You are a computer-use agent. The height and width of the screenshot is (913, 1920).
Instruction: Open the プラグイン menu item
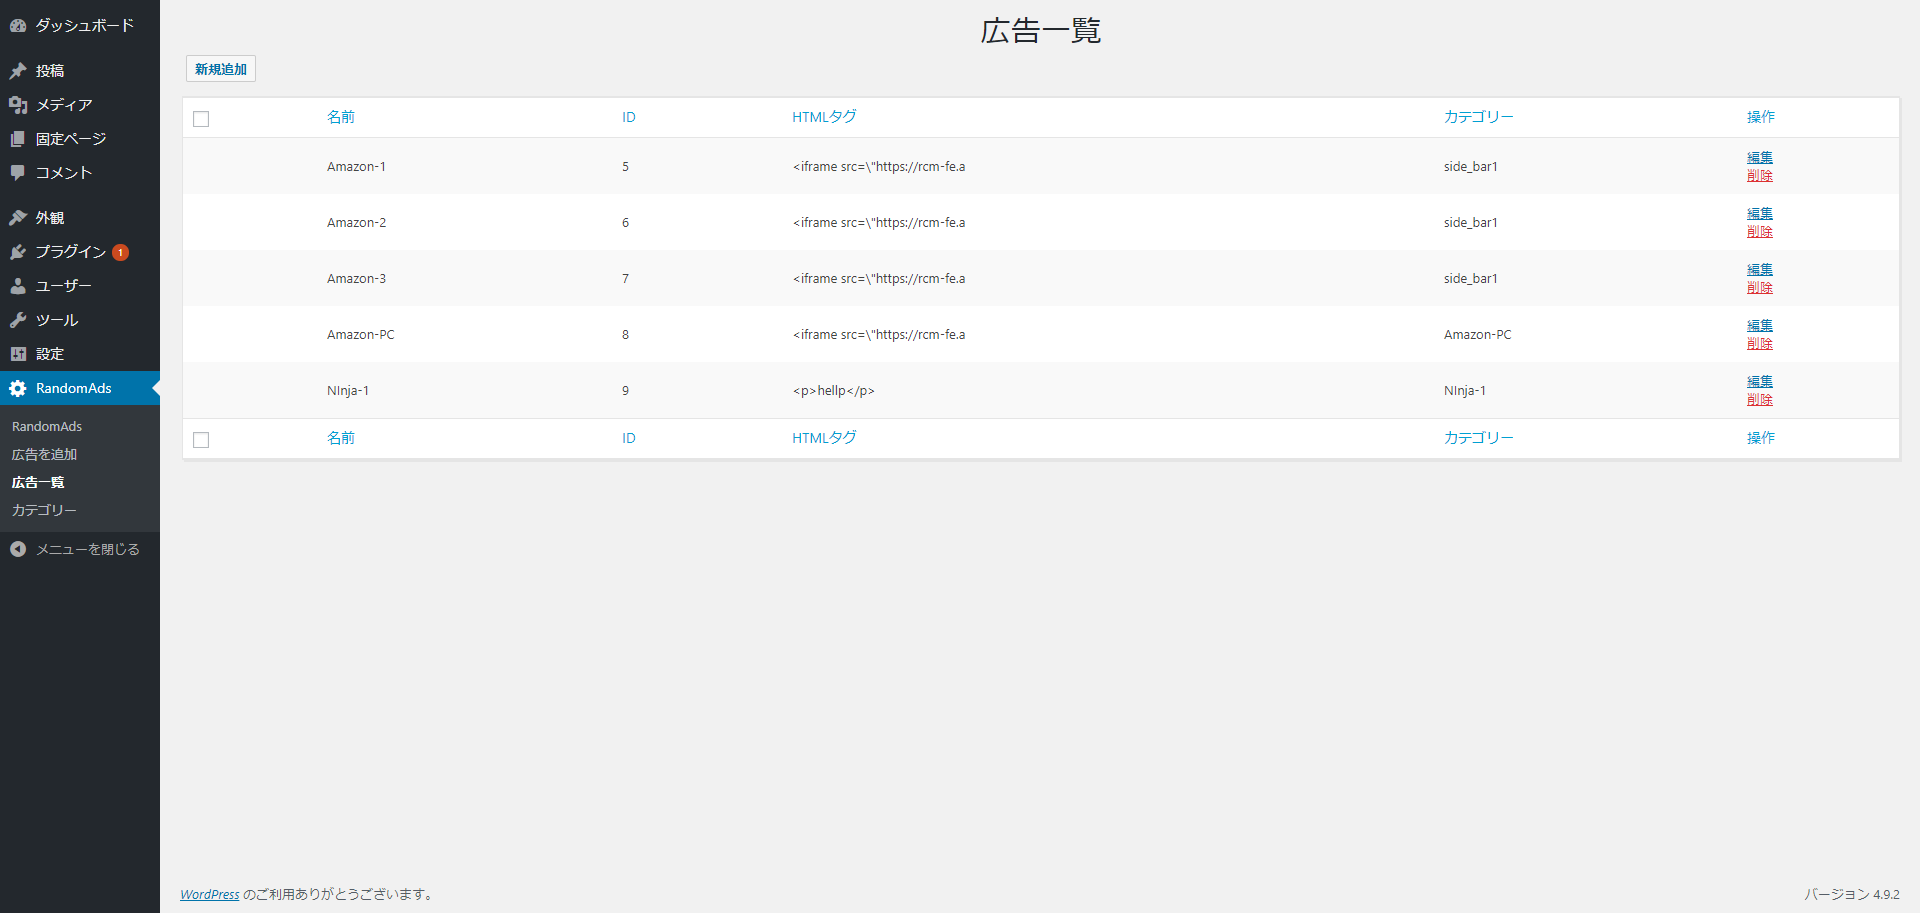80,252
